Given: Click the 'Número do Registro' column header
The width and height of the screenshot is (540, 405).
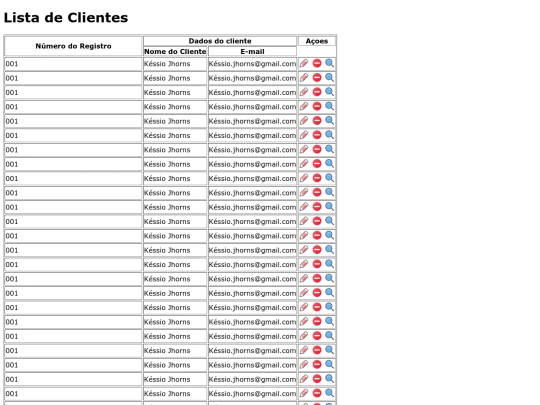Looking at the screenshot, I should tap(73, 46).
